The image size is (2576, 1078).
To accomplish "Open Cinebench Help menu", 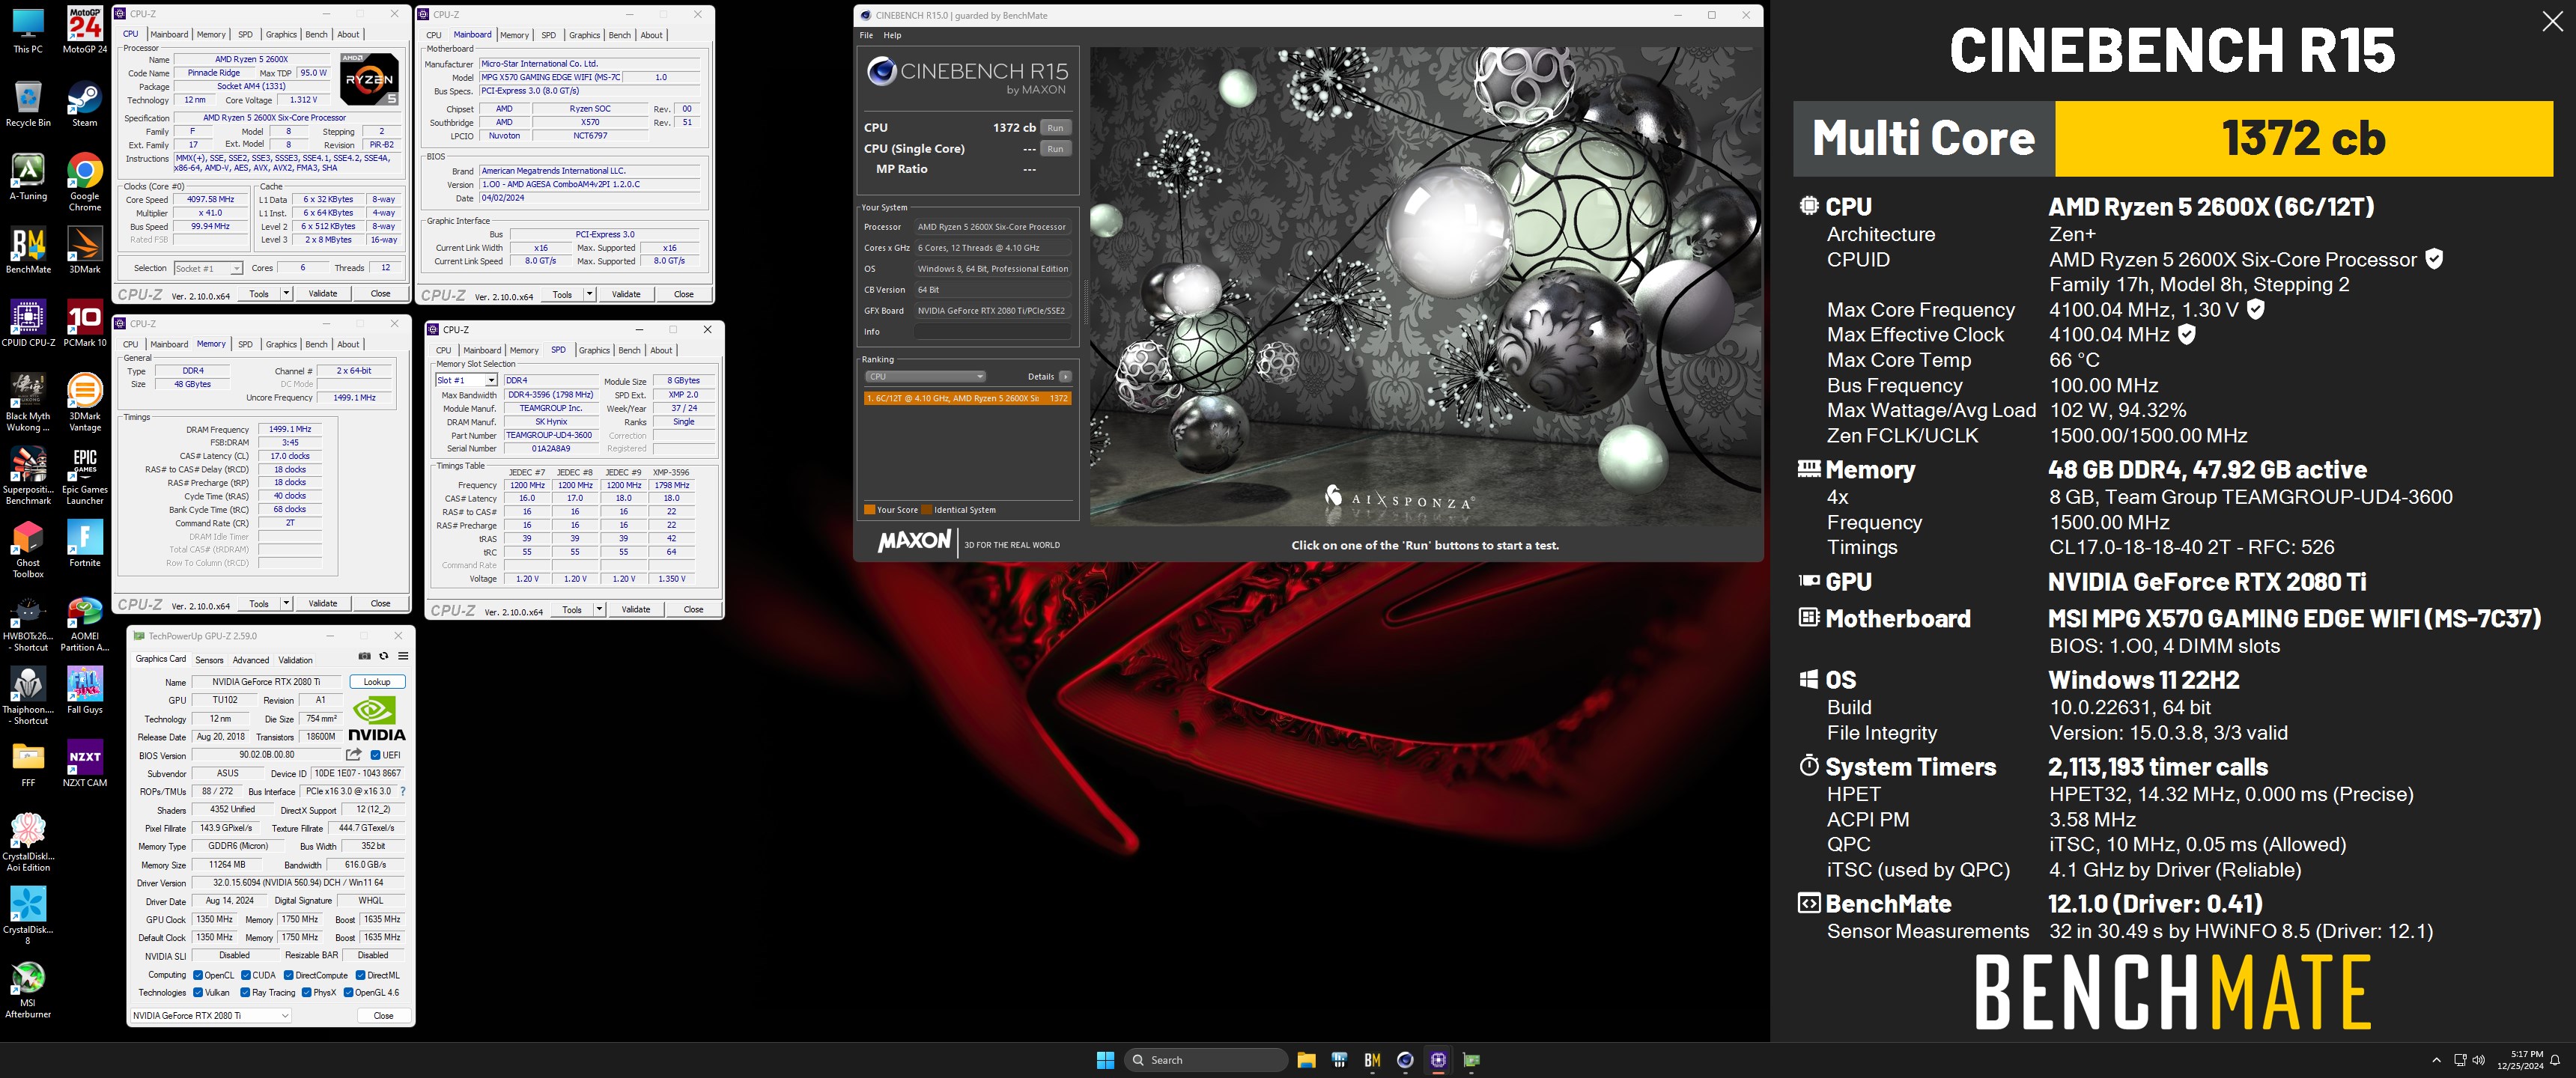I will coord(892,35).
